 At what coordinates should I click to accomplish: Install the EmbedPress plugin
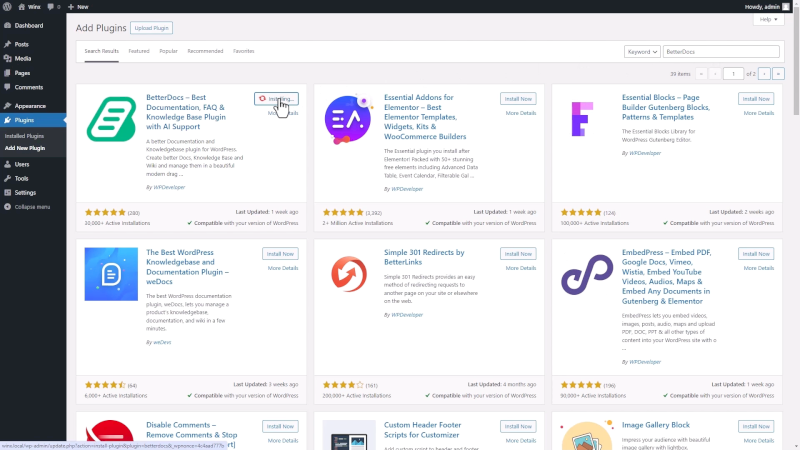756,254
